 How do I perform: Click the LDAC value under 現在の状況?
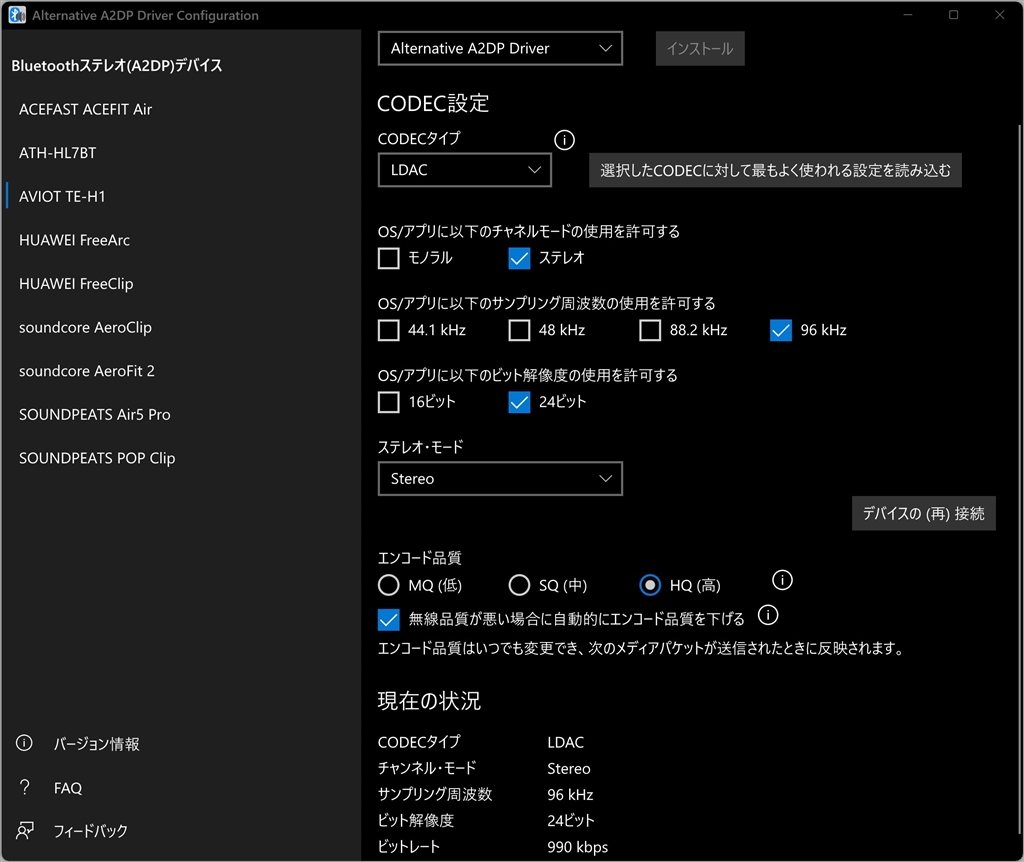click(566, 742)
